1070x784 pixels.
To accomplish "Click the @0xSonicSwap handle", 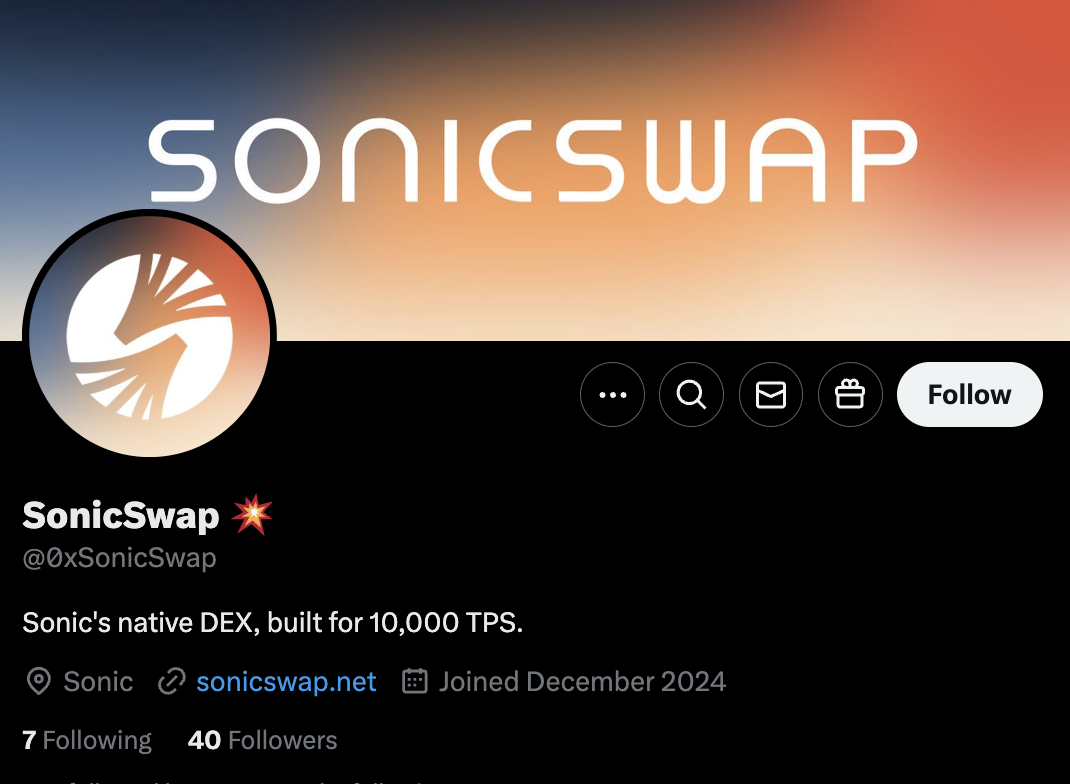I will pos(119,558).
